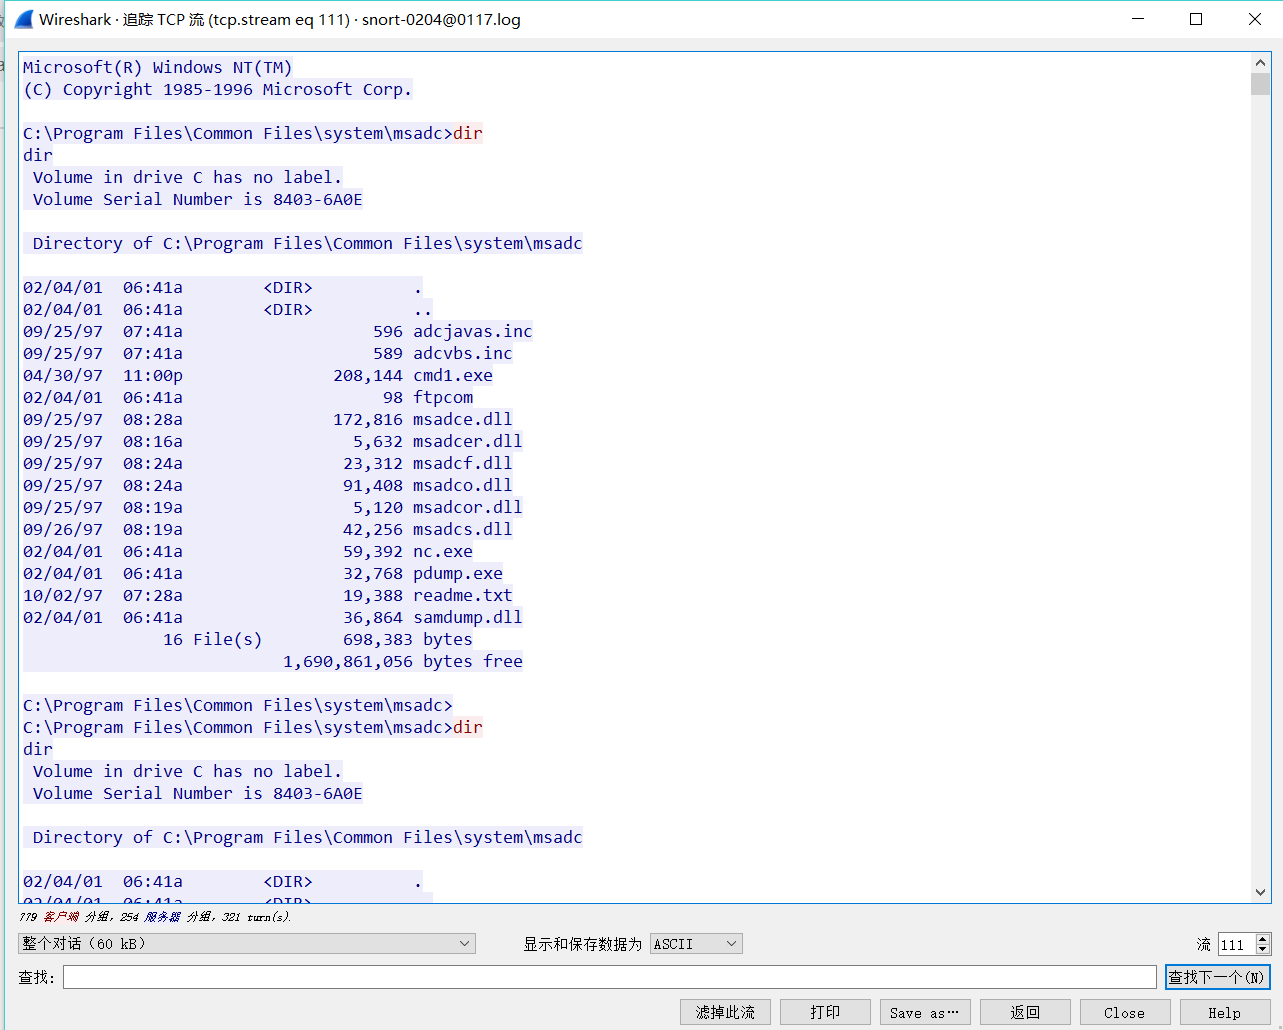This screenshot has width=1283, height=1030.
Task: Click the 'readme.txt' file entry
Action: click(463, 595)
